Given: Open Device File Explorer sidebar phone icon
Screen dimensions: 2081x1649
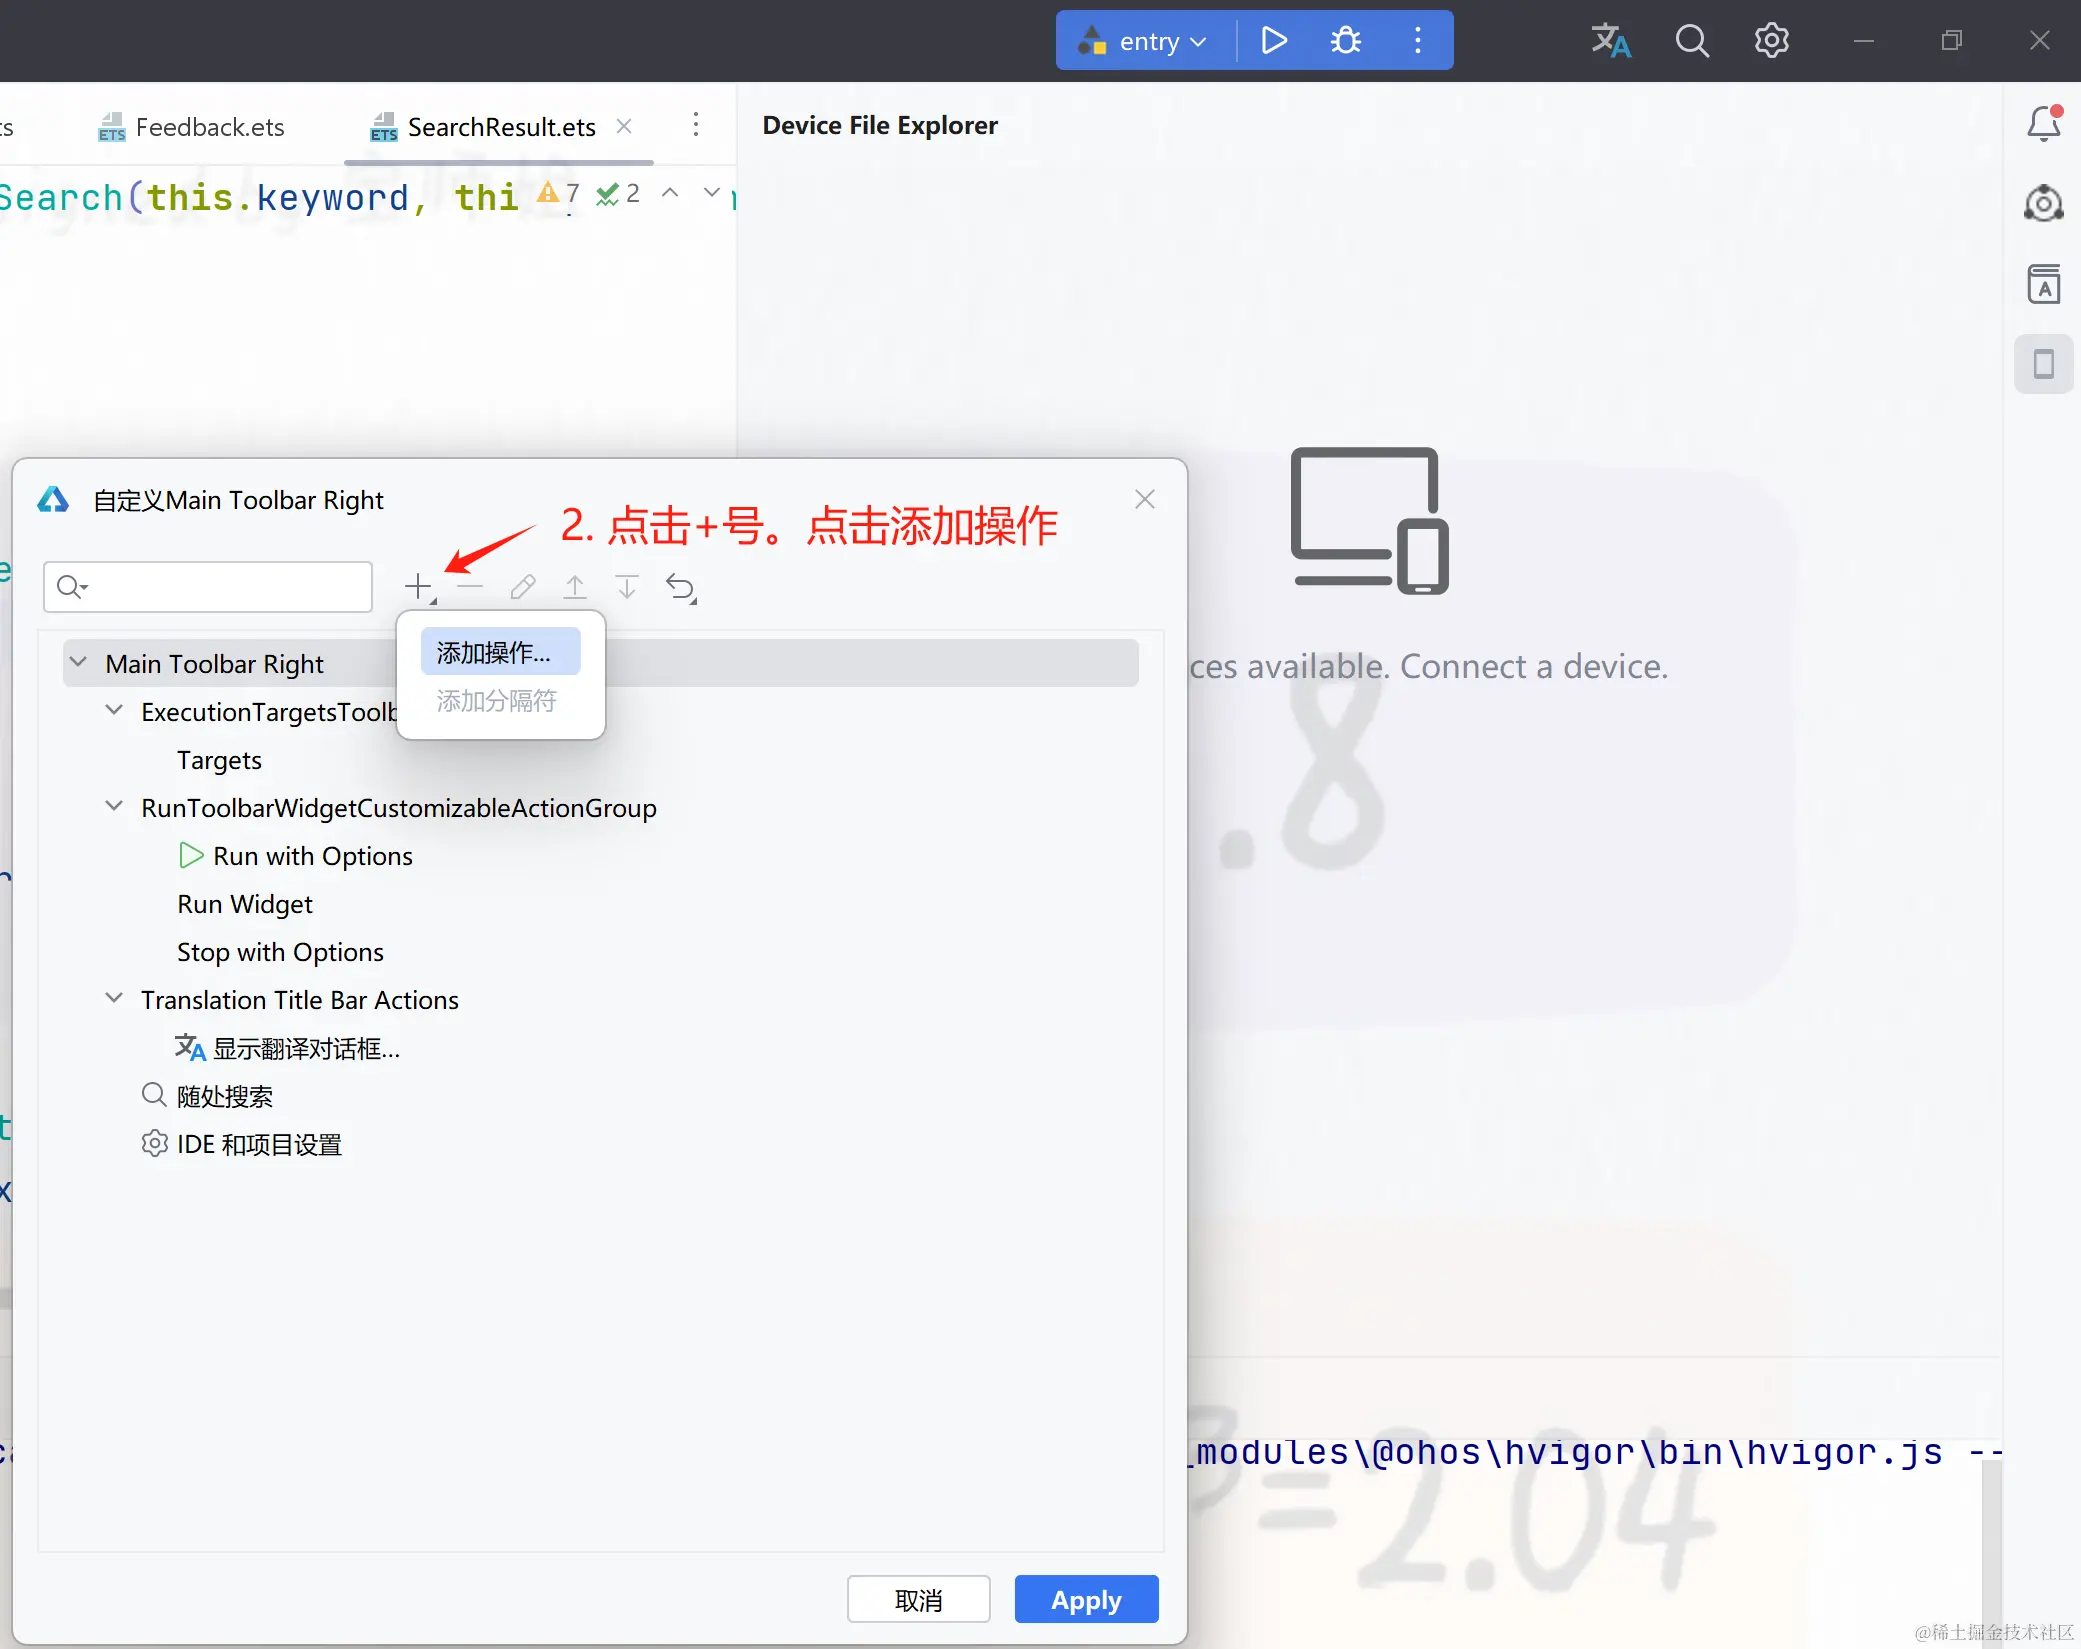Looking at the screenshot, I should 2043,364.
